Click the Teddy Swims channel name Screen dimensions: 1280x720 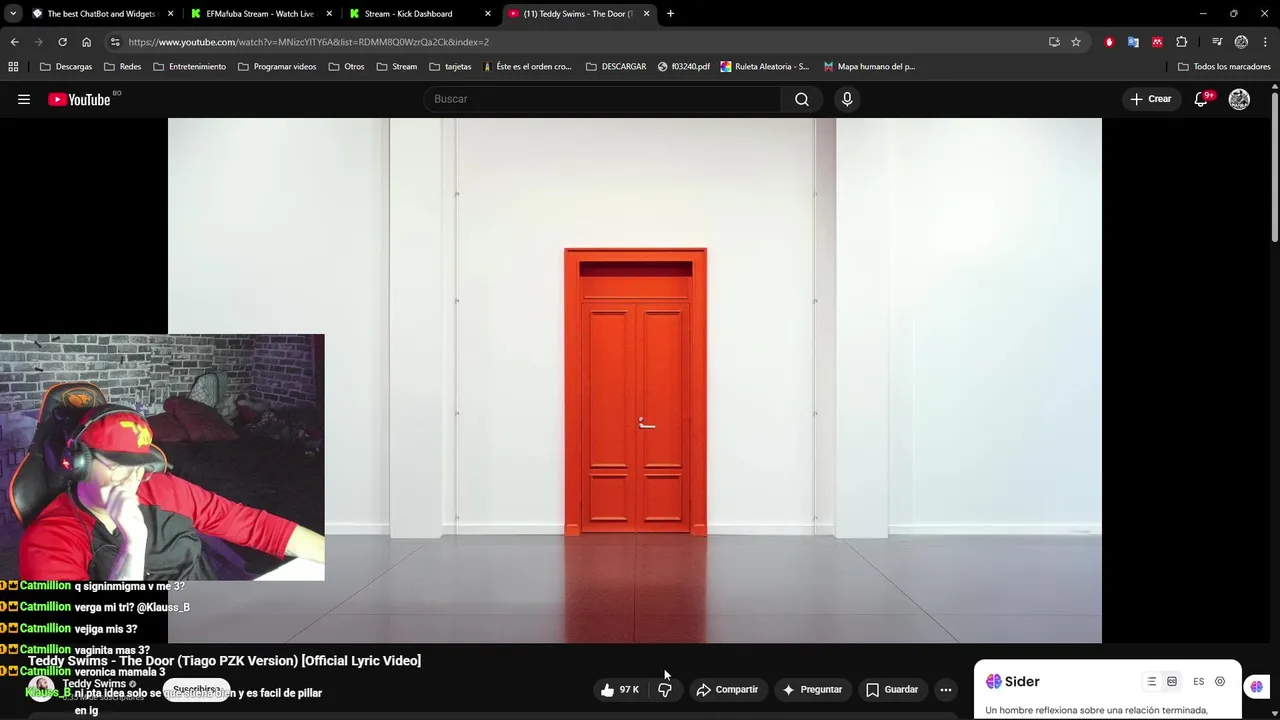94,684
